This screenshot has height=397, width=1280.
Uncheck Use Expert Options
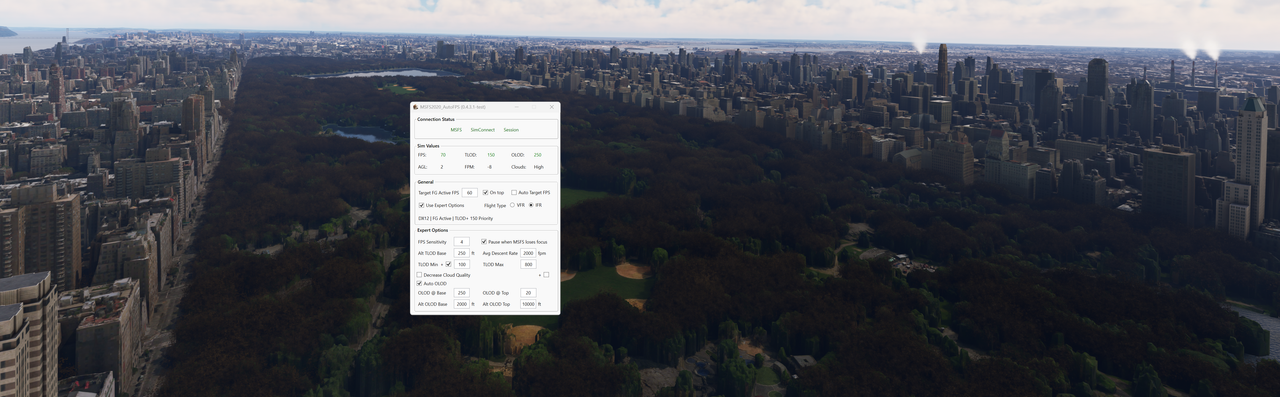point(421,205)
